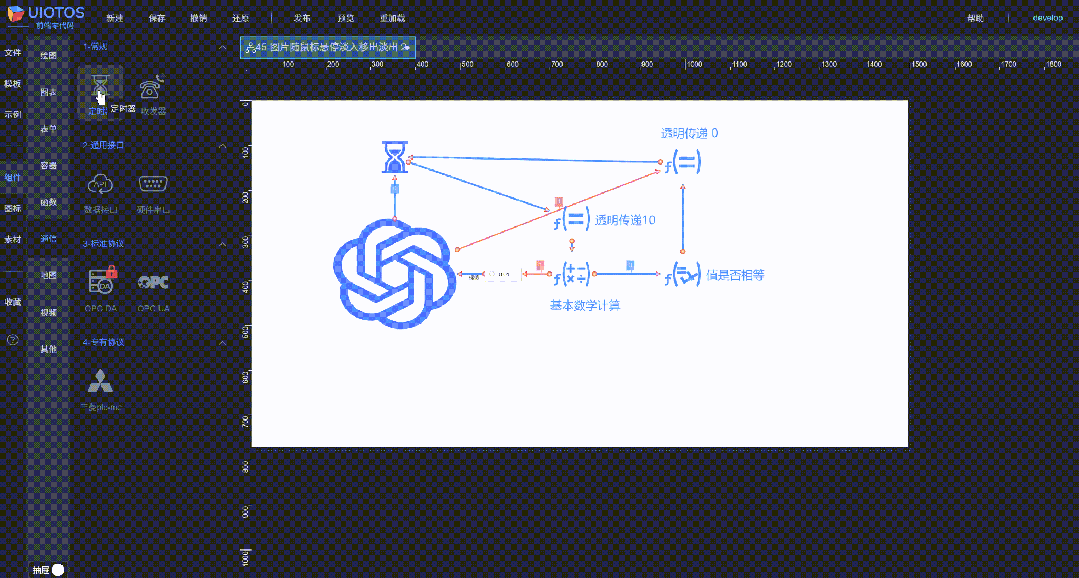Open the 容器 component category
Screen dimensions: 1079x578
click(48, 165)
